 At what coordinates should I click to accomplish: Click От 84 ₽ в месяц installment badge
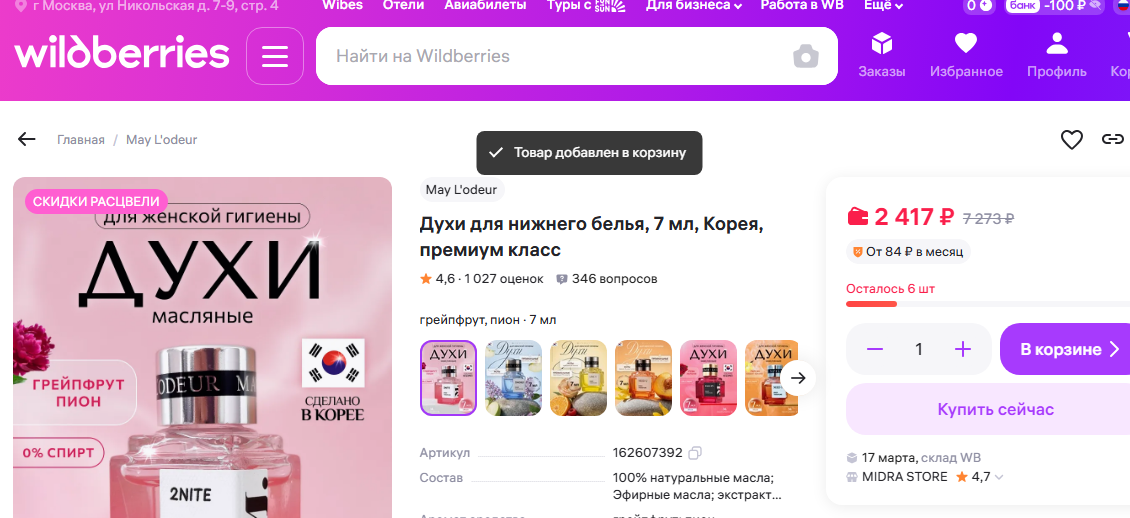908,252
